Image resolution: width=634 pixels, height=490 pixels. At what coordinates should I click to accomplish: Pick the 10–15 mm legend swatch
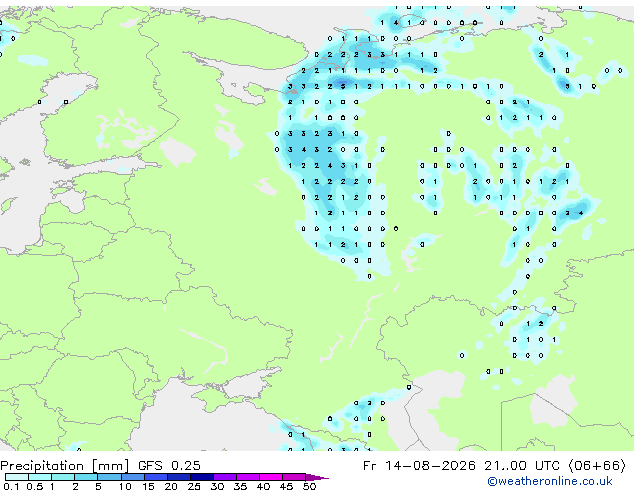[132, 477]
